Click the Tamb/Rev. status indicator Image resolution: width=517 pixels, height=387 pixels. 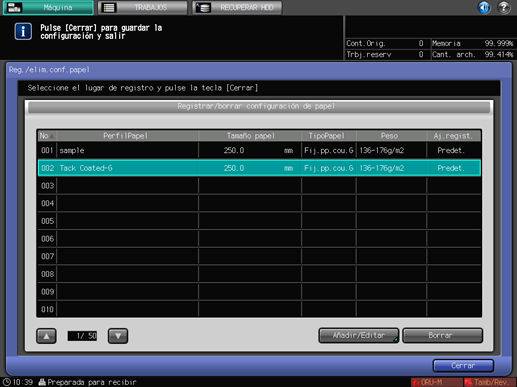tap(490, 382)
